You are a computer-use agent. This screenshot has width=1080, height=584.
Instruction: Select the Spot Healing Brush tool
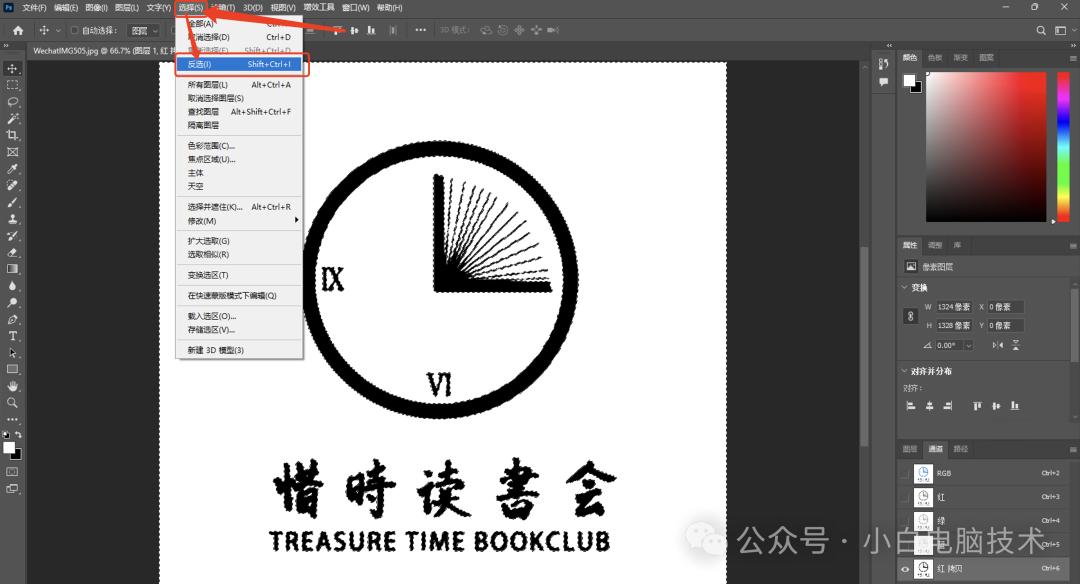[x=12, y=185]
